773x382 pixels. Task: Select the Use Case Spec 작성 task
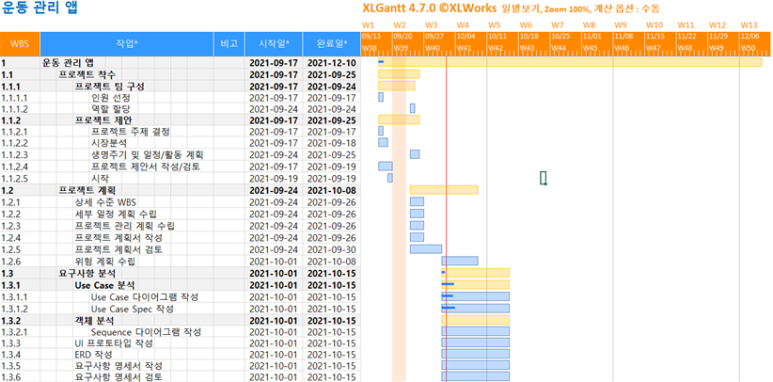(x=132, y=309)
